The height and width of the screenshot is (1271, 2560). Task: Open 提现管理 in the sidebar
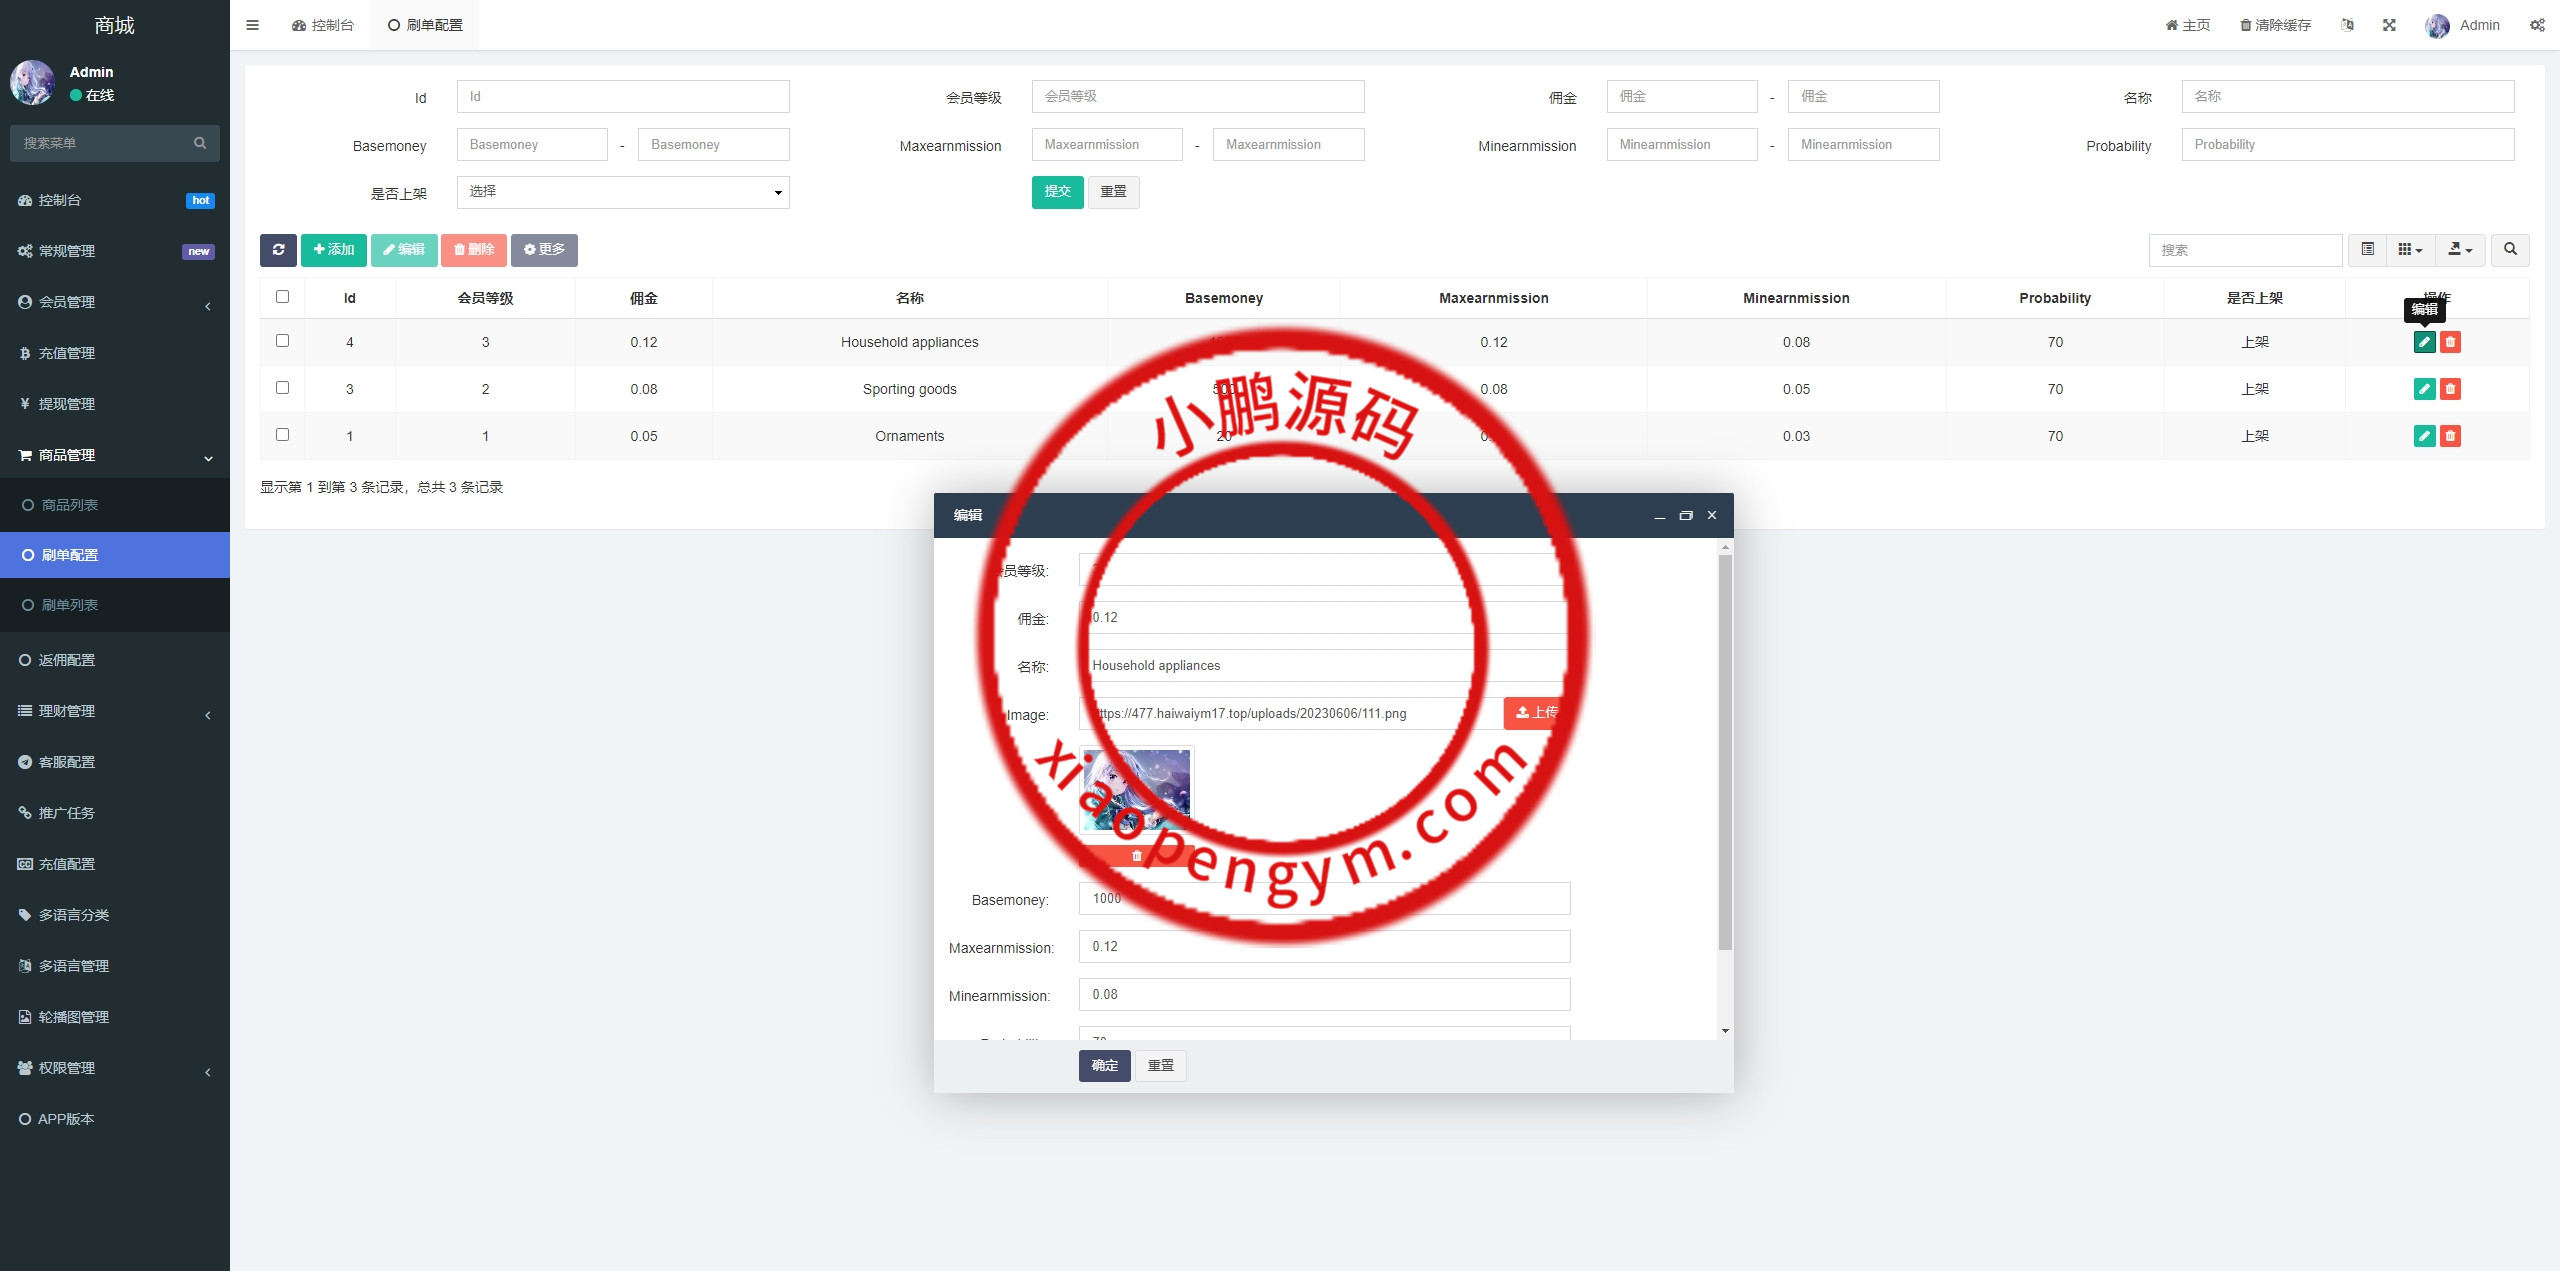(x=115, y=404)
